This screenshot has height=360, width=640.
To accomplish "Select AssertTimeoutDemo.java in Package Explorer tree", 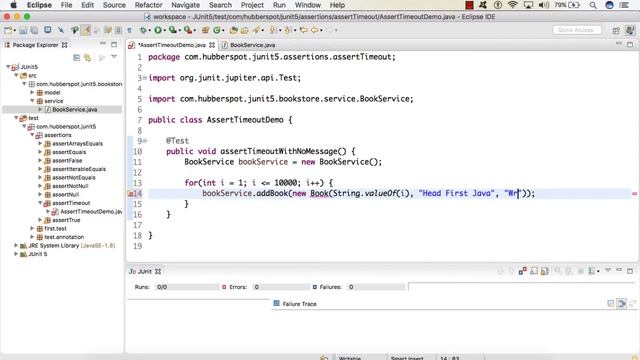I will coord(91,211).
